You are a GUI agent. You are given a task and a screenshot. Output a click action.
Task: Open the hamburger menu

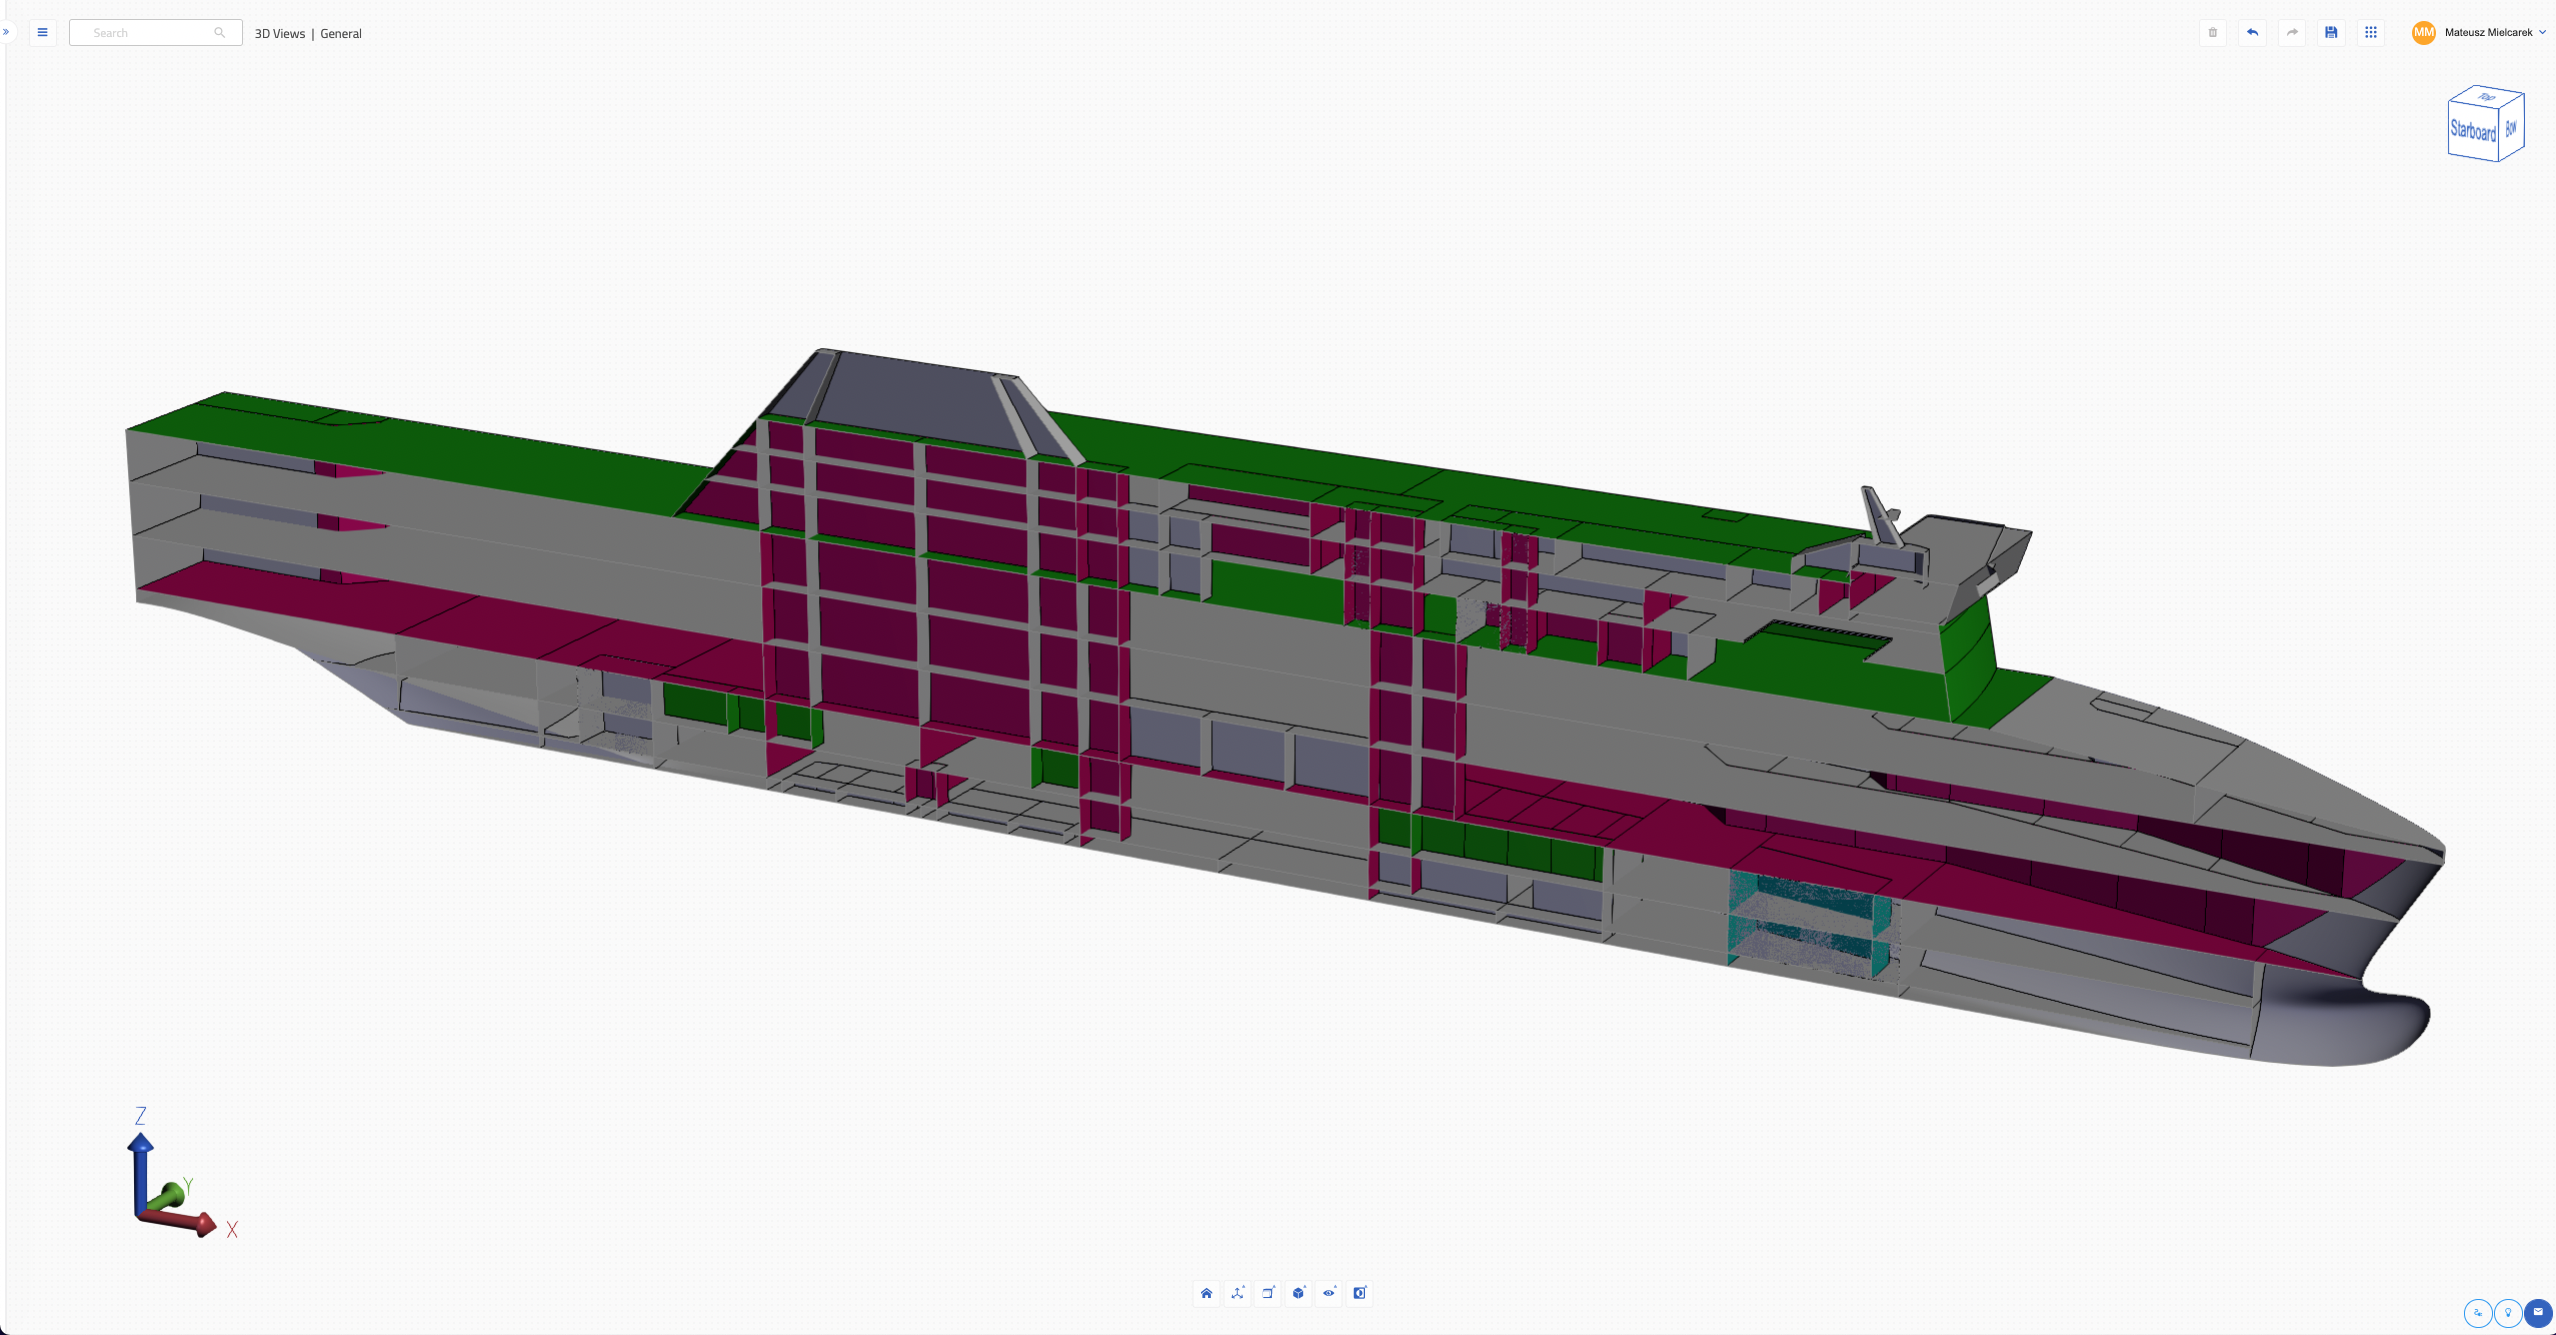pos(42,33)
